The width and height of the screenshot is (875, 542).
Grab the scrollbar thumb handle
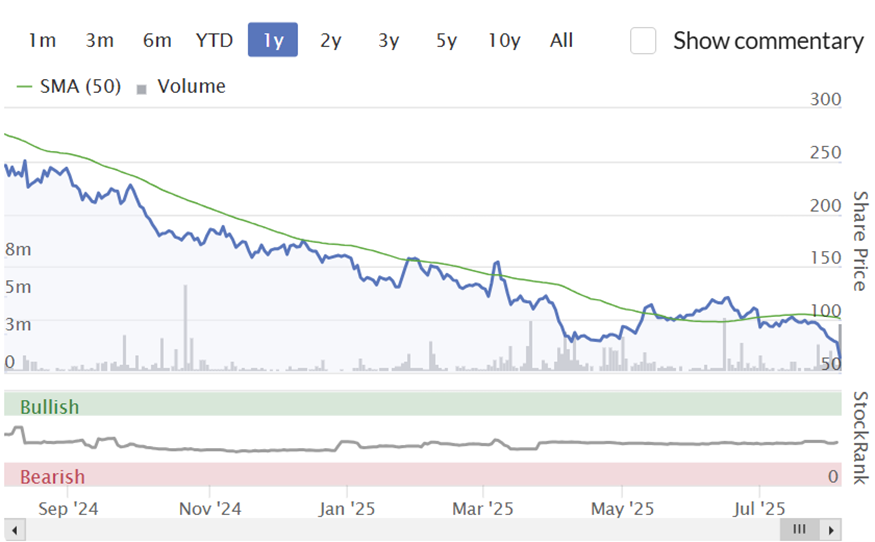[800, 530]
